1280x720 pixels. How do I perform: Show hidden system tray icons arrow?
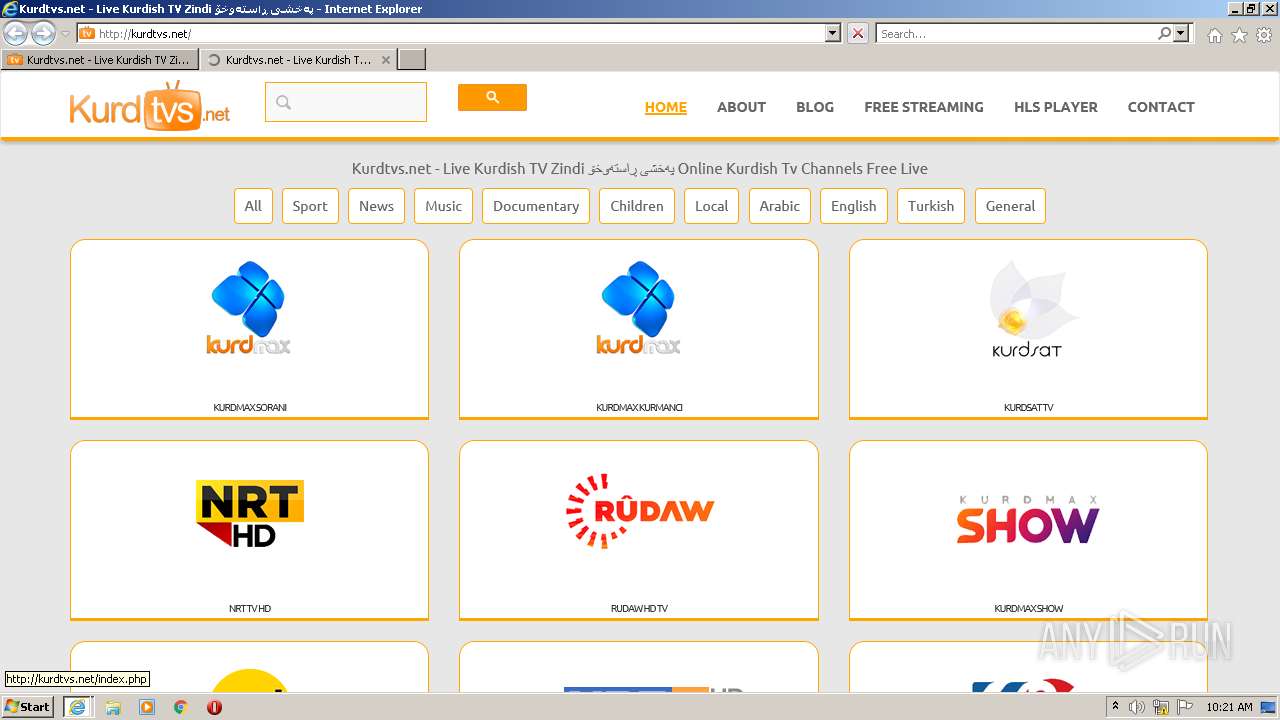1115,707
